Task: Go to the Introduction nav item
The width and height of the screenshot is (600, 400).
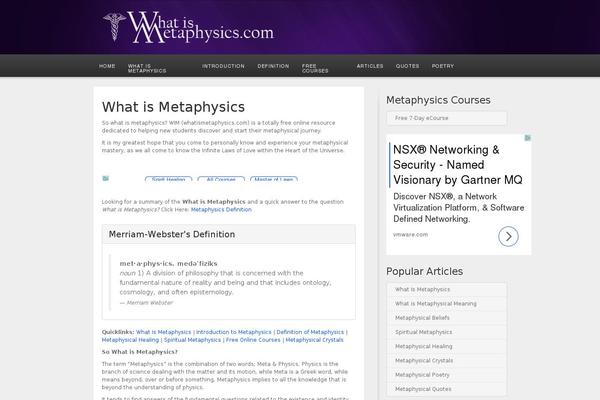Action: point(223,66)
